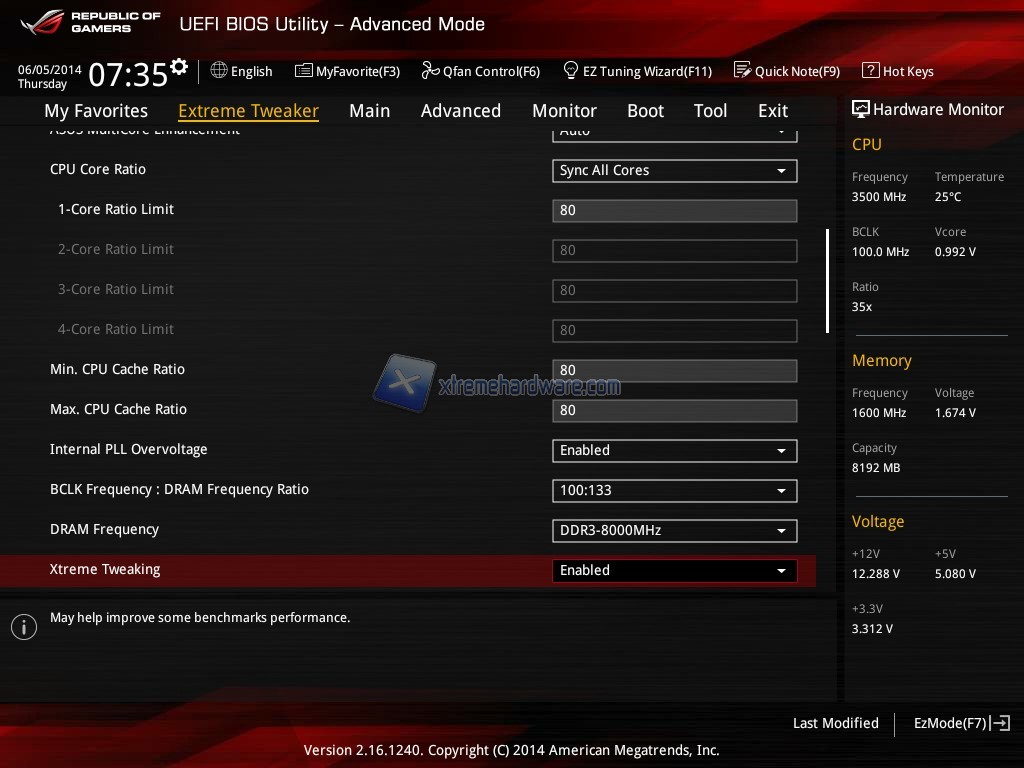Change the BCLK : DRAM Frequency Ratio selection
Viewport: 1024px width, 768px height.
(x=674, y=491)
